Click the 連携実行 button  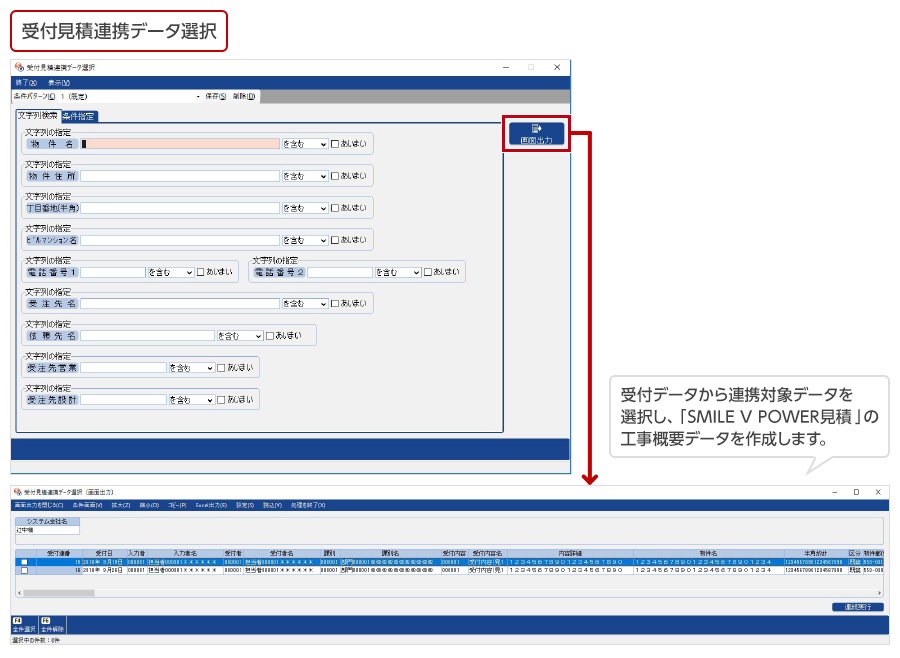[x=857, y=607]
